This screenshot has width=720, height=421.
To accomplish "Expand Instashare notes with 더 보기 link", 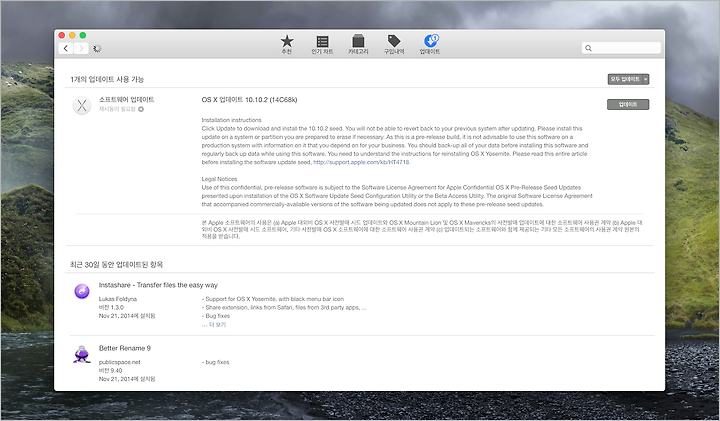I will click(217, 325).
